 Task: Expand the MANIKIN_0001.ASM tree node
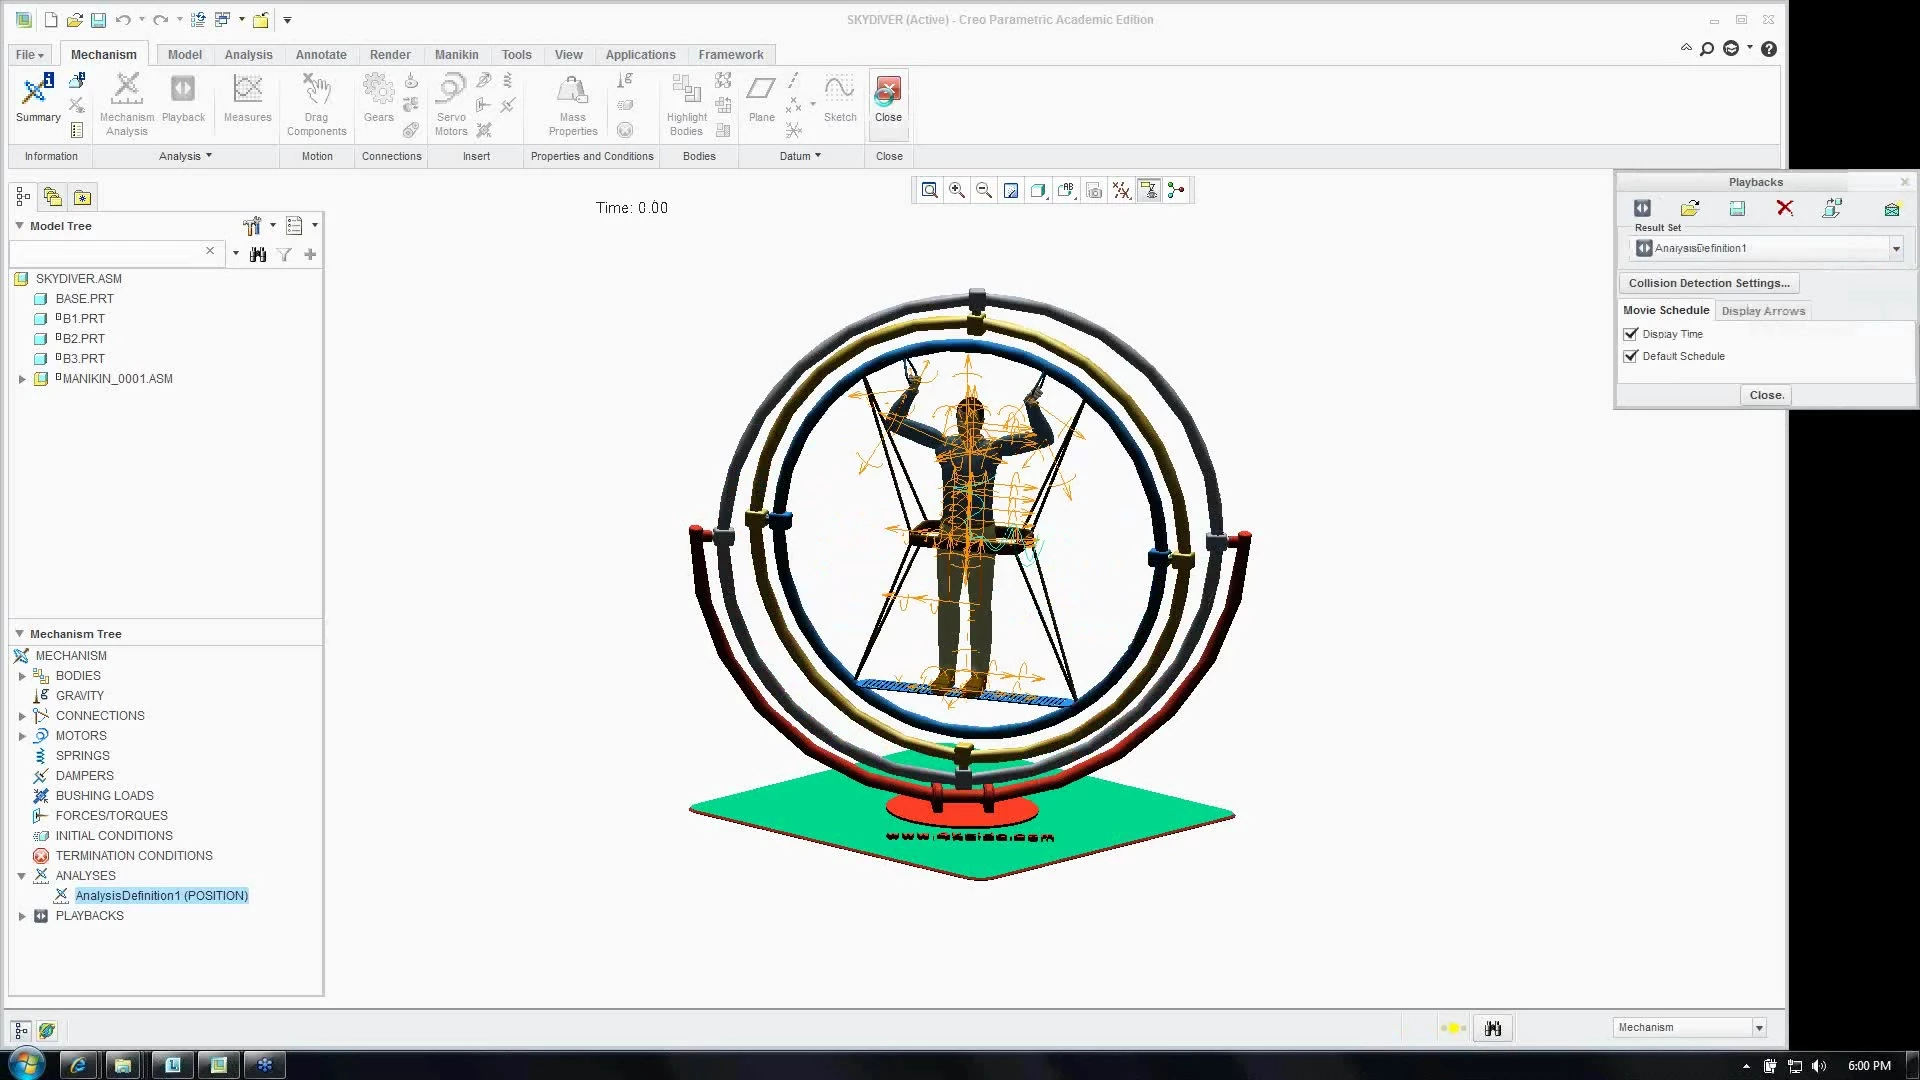pyautogui.click(x=22, y=379)
